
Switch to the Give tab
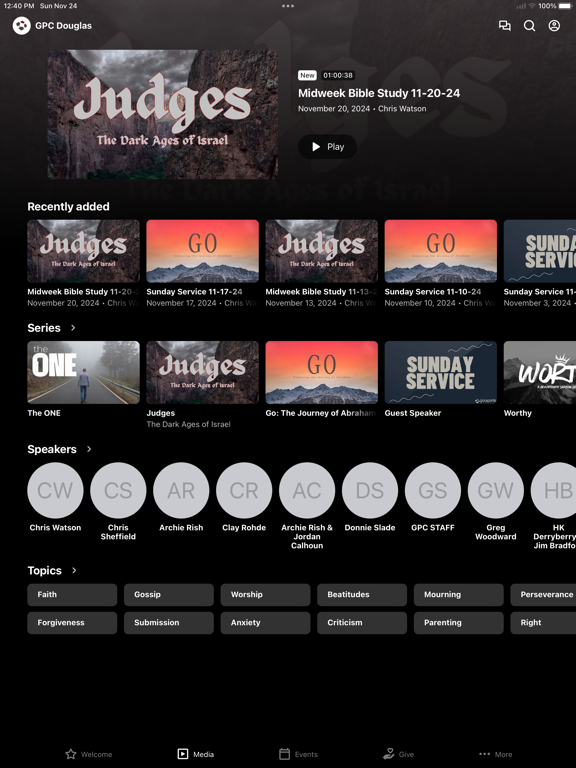[x=398, y=754]
